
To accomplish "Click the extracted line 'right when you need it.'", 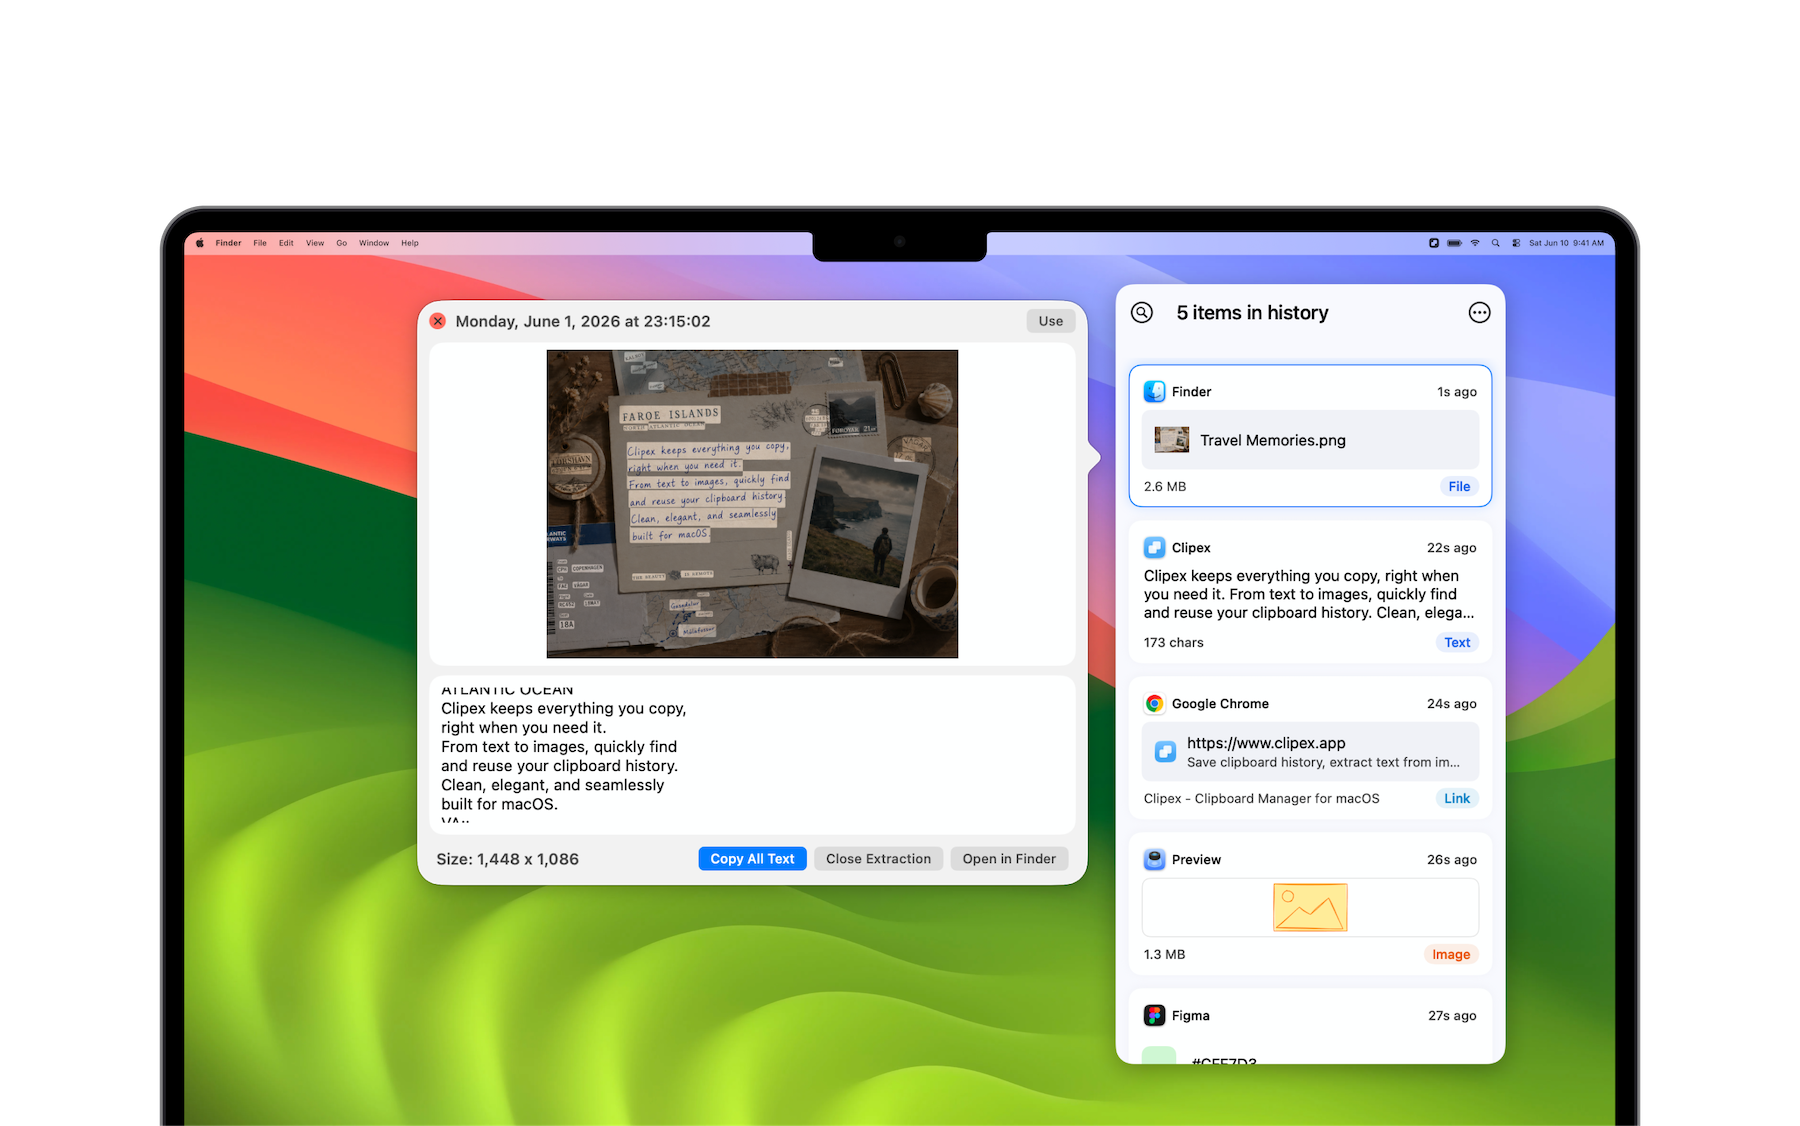I will click(x=523, y=728).
